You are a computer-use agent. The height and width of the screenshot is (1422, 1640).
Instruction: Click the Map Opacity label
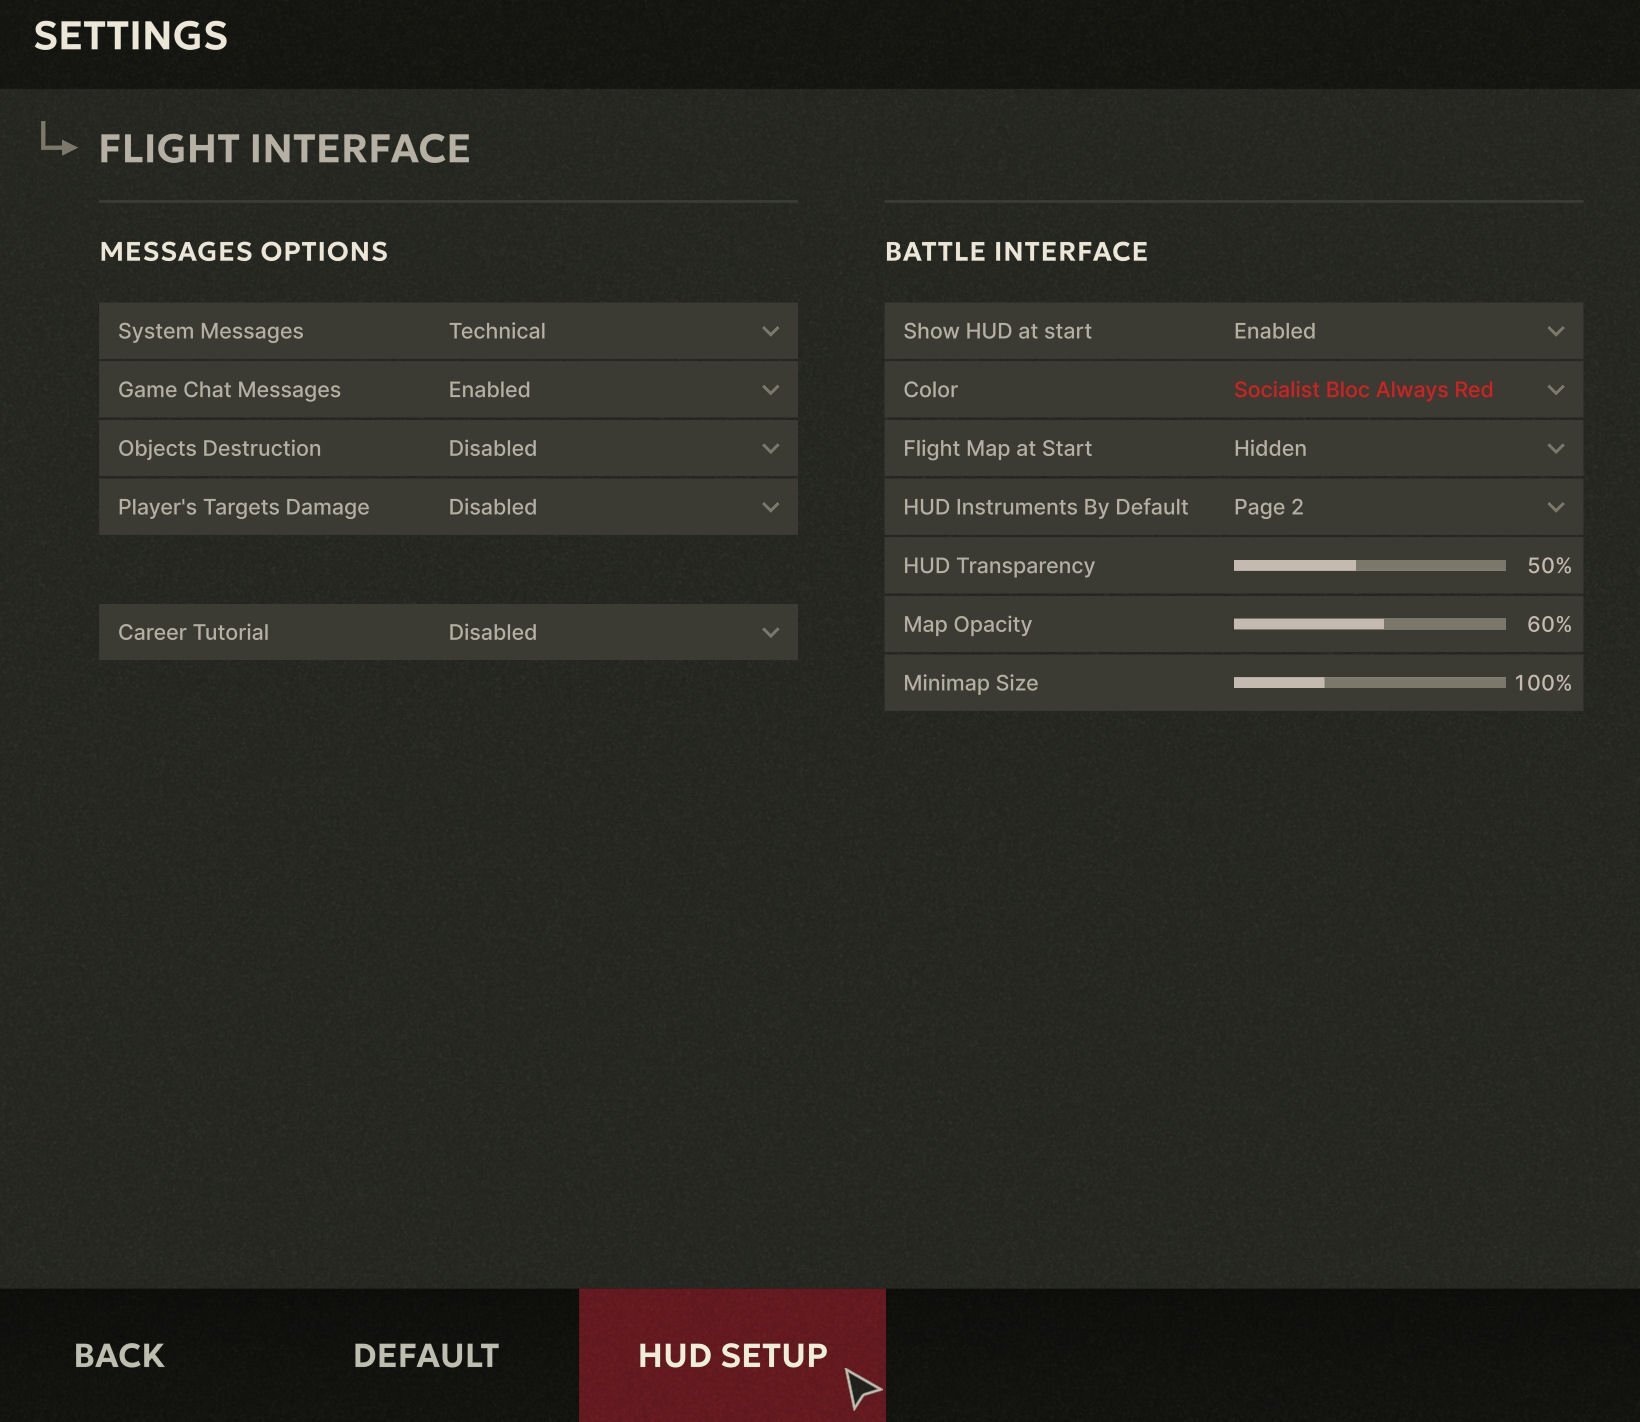click(x=967, y=624)
